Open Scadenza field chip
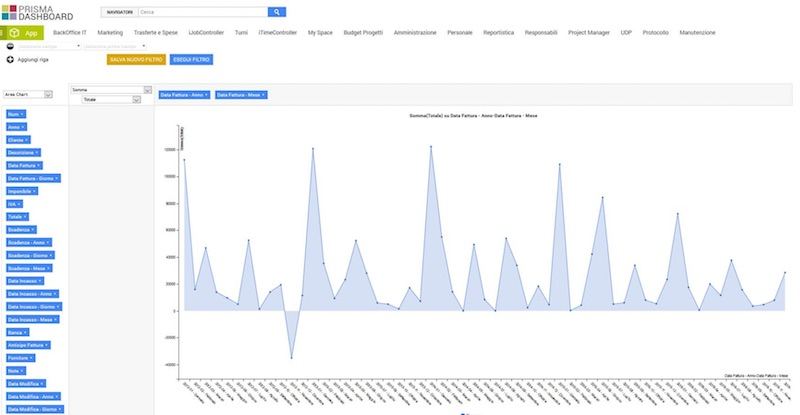Viewport: 800px width, 415px height. [21, 230]
